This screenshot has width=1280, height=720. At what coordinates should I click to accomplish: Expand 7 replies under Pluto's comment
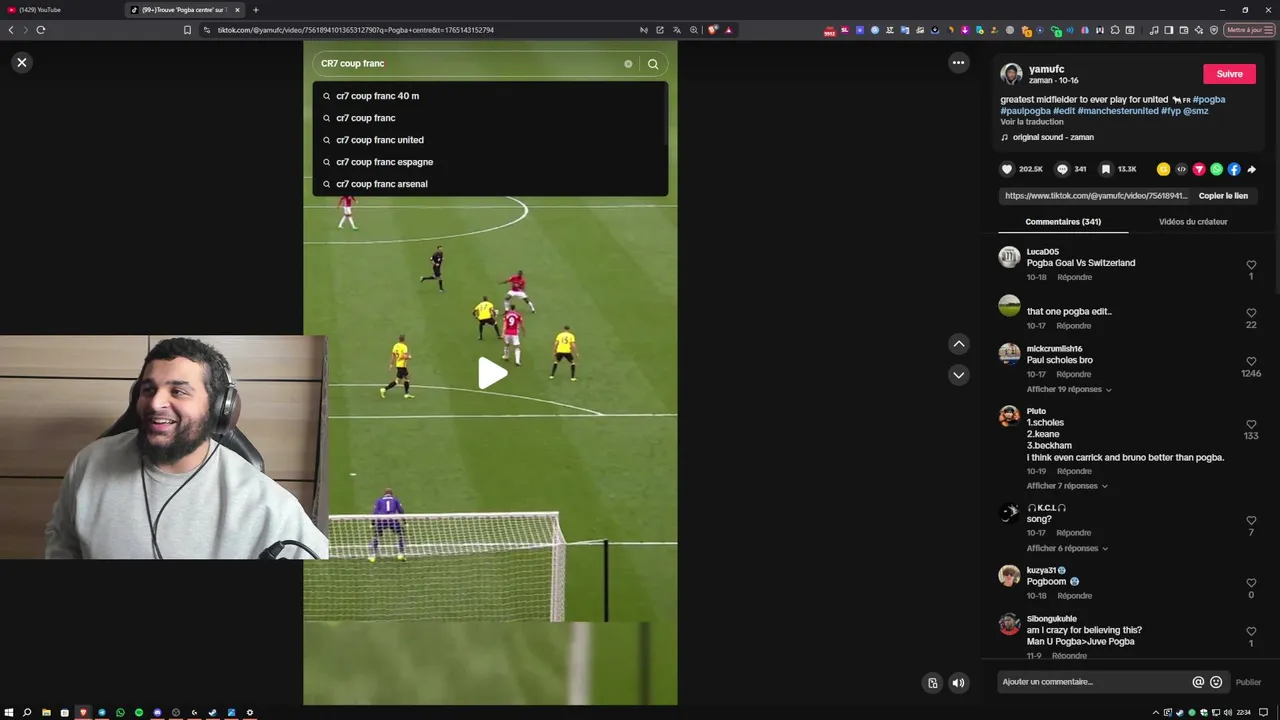pos(1067,486)
